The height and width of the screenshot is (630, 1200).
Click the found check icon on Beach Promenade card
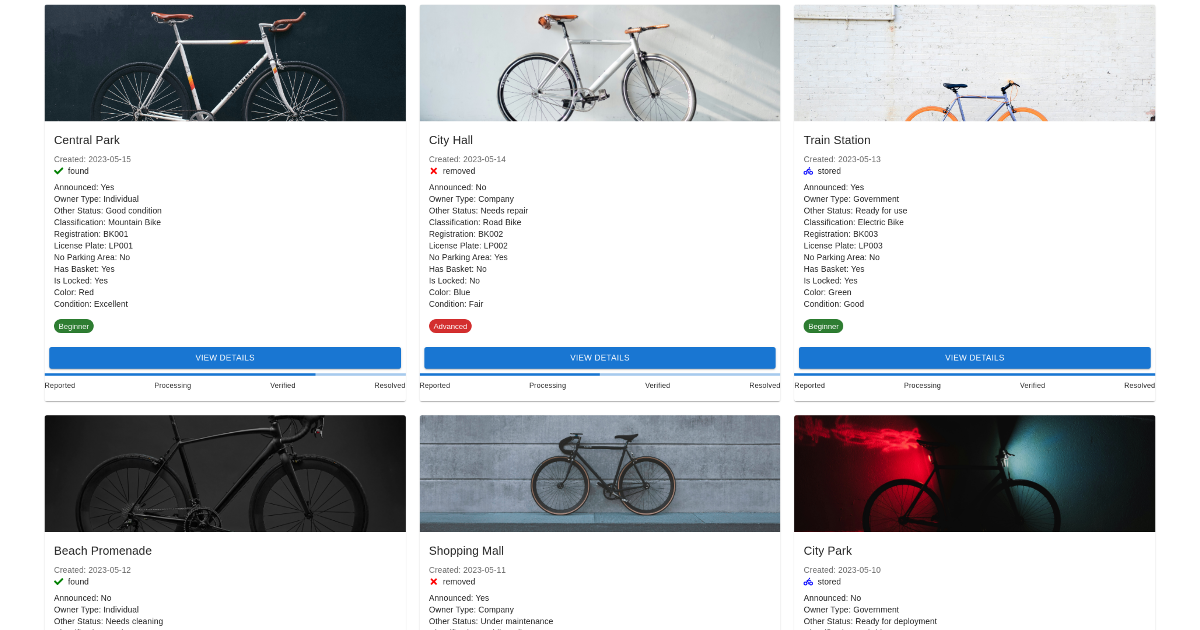coord(58,581)
